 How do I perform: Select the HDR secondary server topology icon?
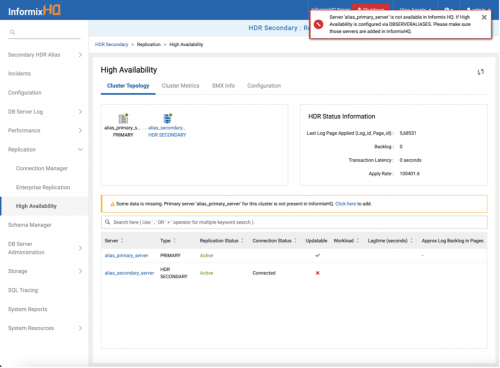167,118
